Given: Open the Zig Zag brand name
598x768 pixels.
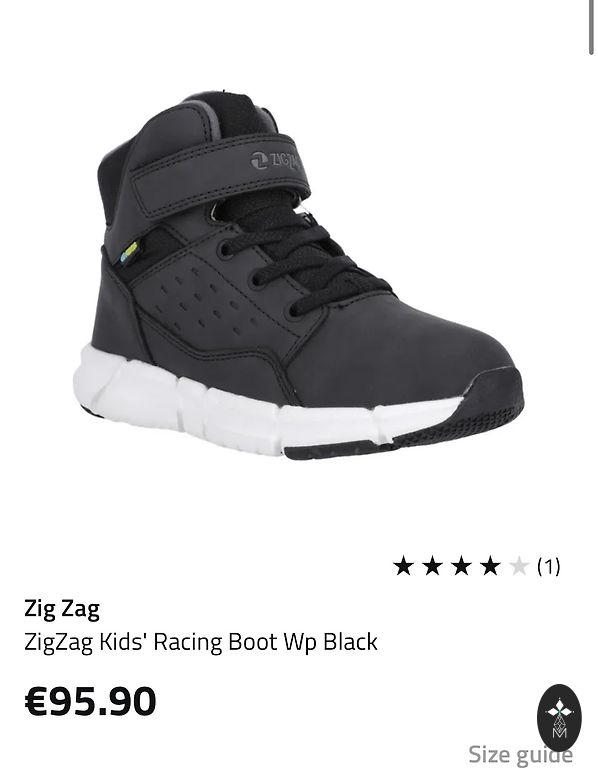Looking at the screenshot, I should click(x=62, y=609).
